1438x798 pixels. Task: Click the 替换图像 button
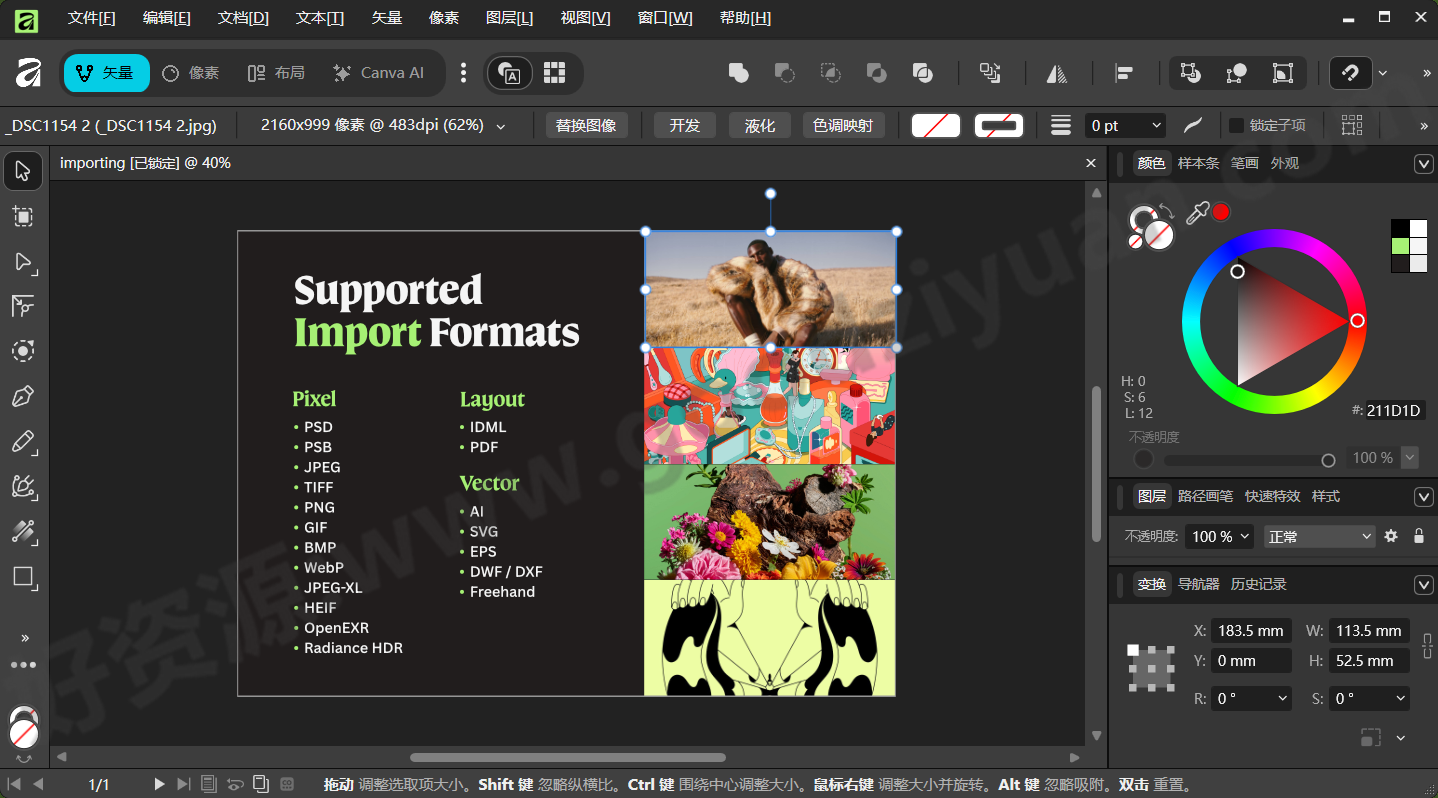[586, 125]
